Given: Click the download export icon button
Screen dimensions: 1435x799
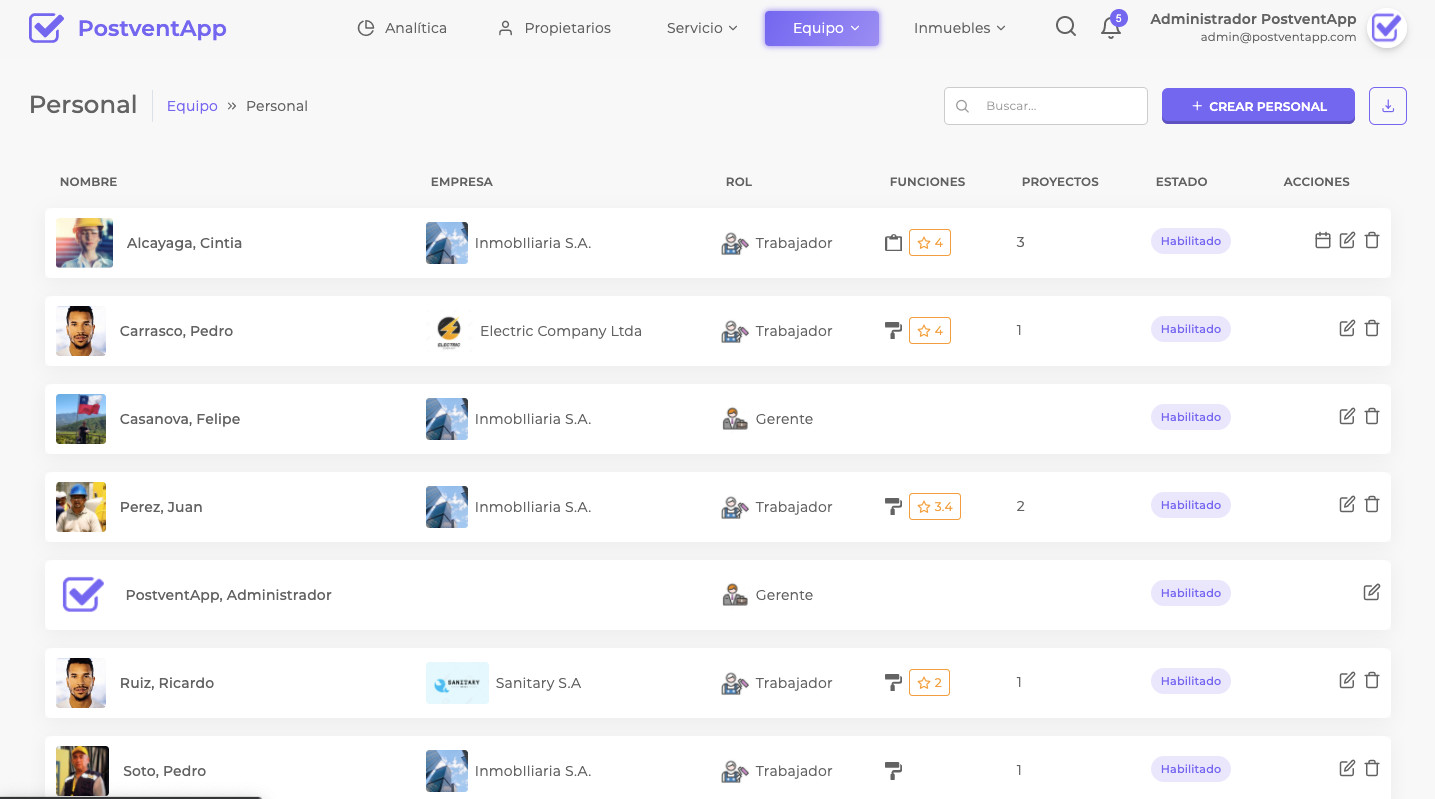Looking at the screenshot, I should 1388,106.
